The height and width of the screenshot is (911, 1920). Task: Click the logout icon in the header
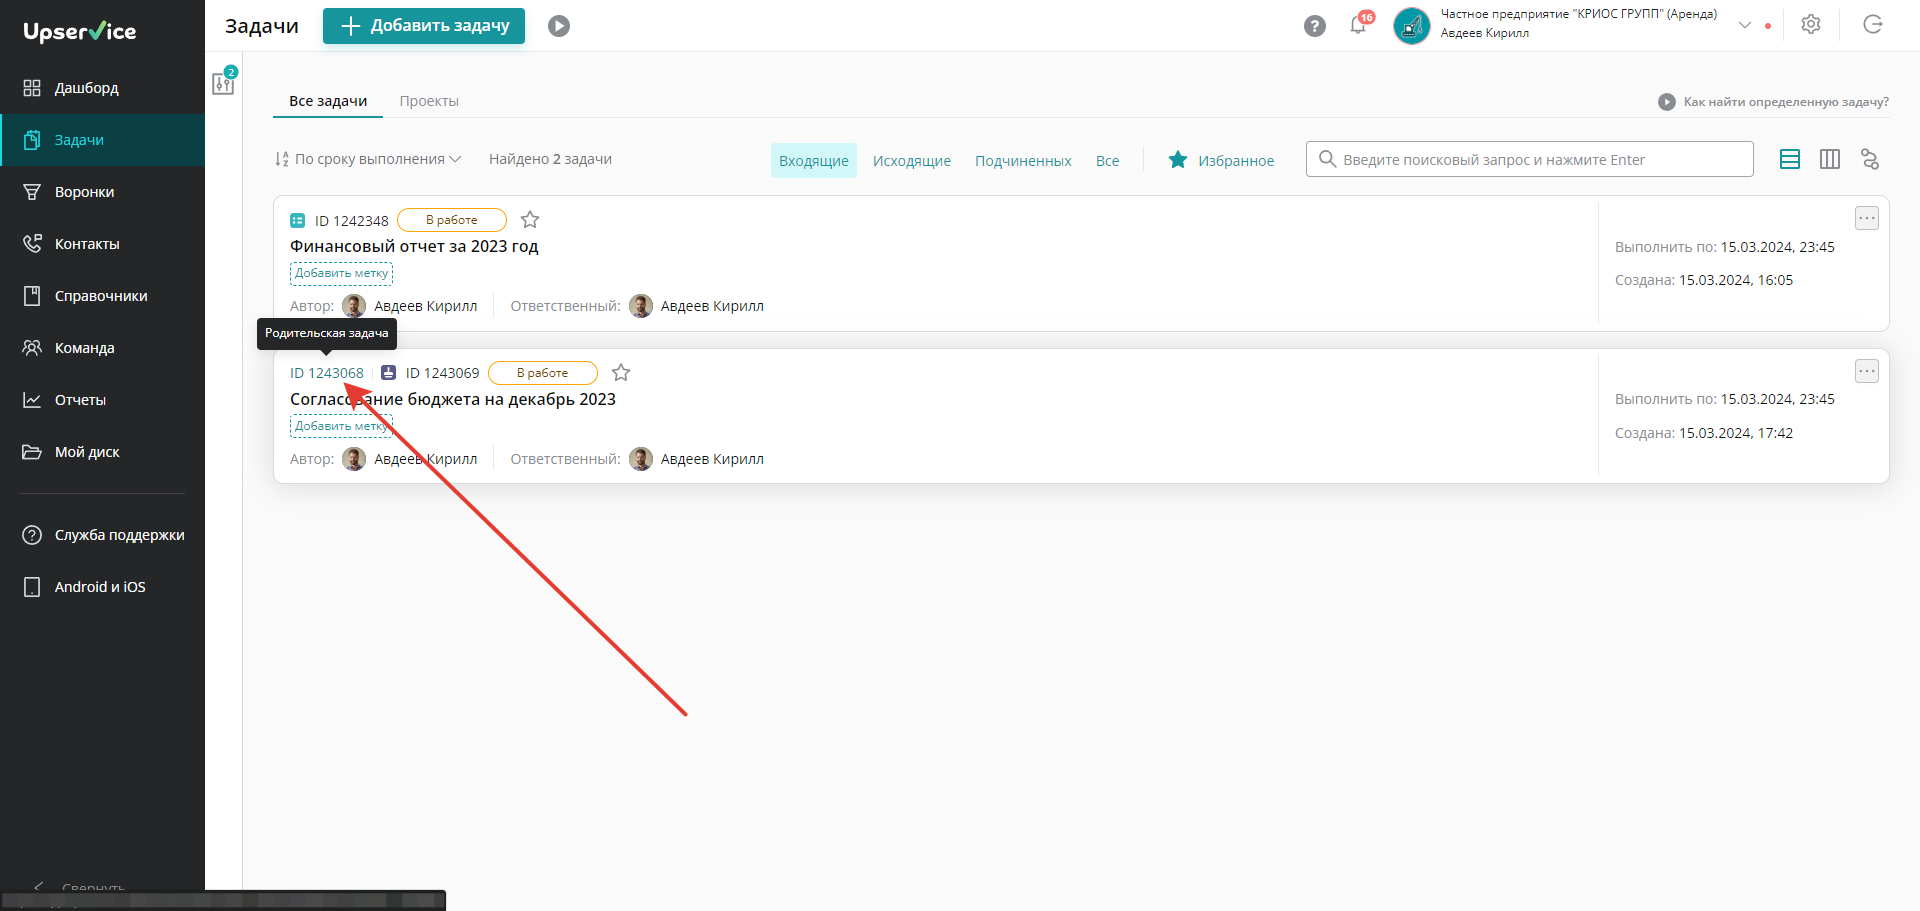click(1873, 25)
